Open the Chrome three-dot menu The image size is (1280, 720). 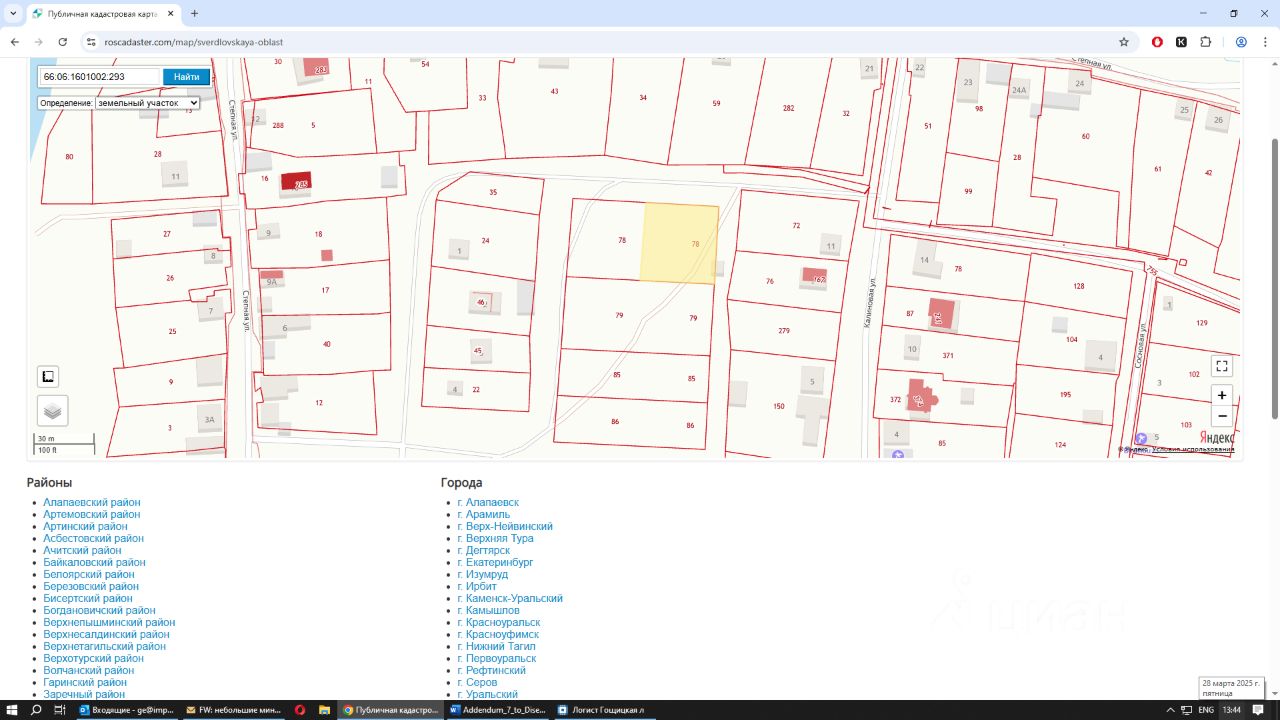click(x=1265, y=42)
